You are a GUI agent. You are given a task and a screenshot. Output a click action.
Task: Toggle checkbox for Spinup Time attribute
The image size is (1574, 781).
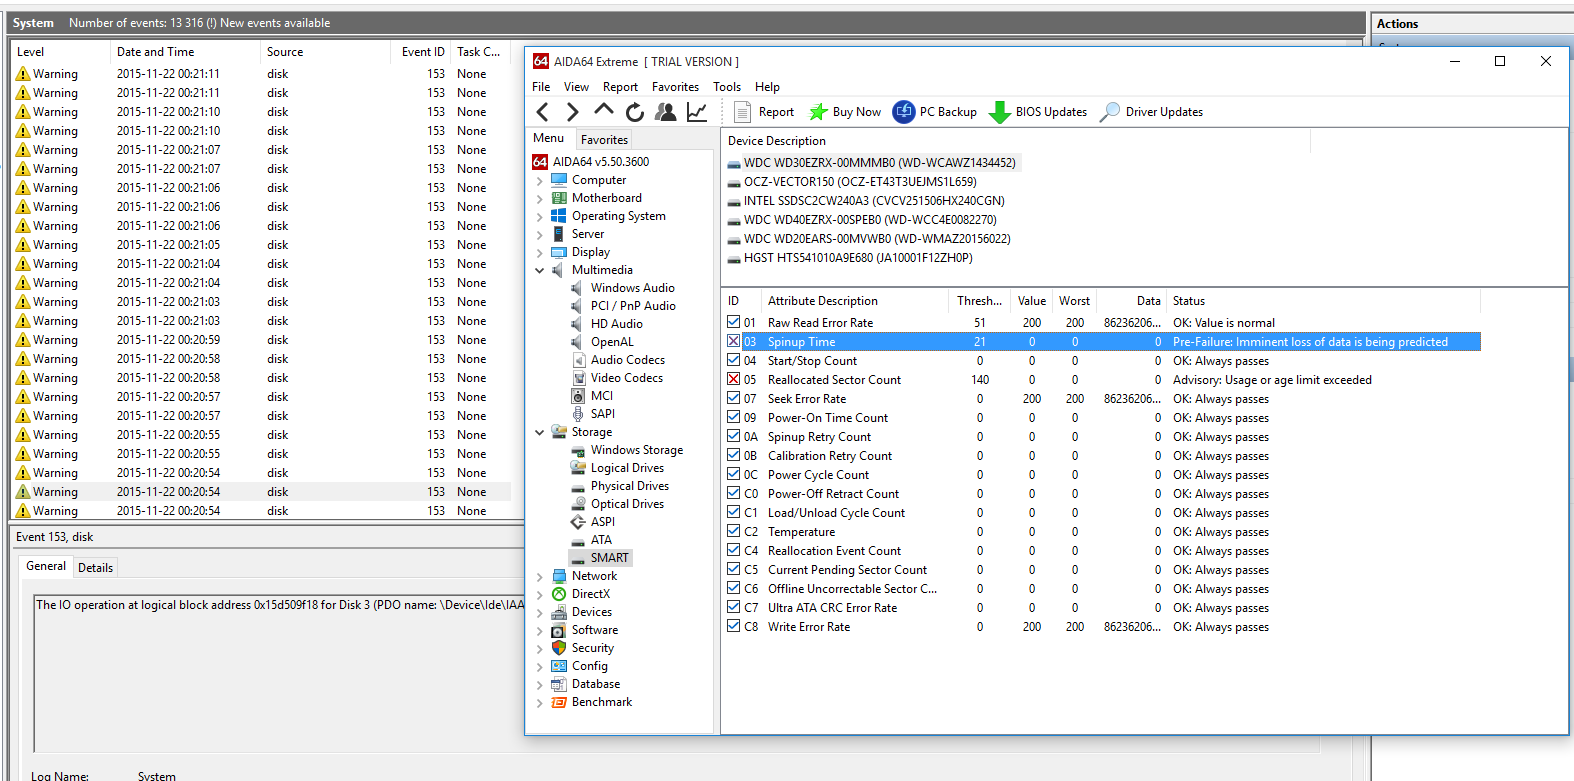point(734,341)
